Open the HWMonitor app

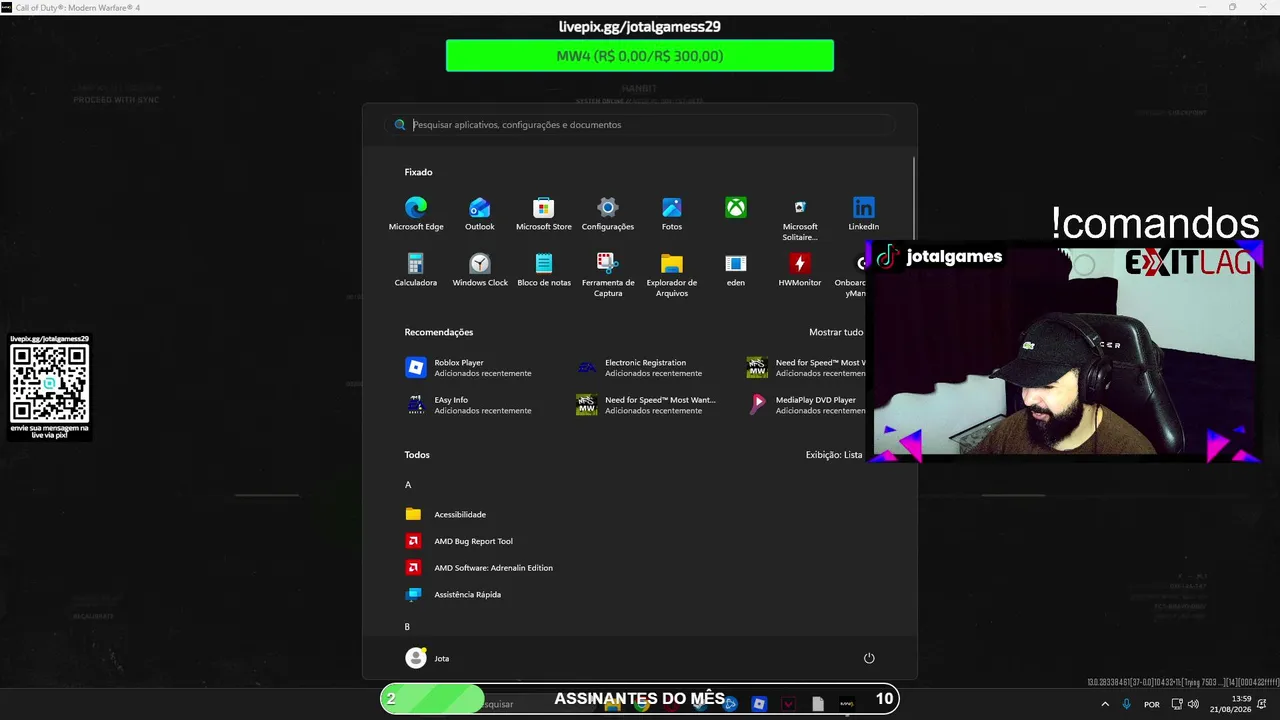(x=800, y=269)
